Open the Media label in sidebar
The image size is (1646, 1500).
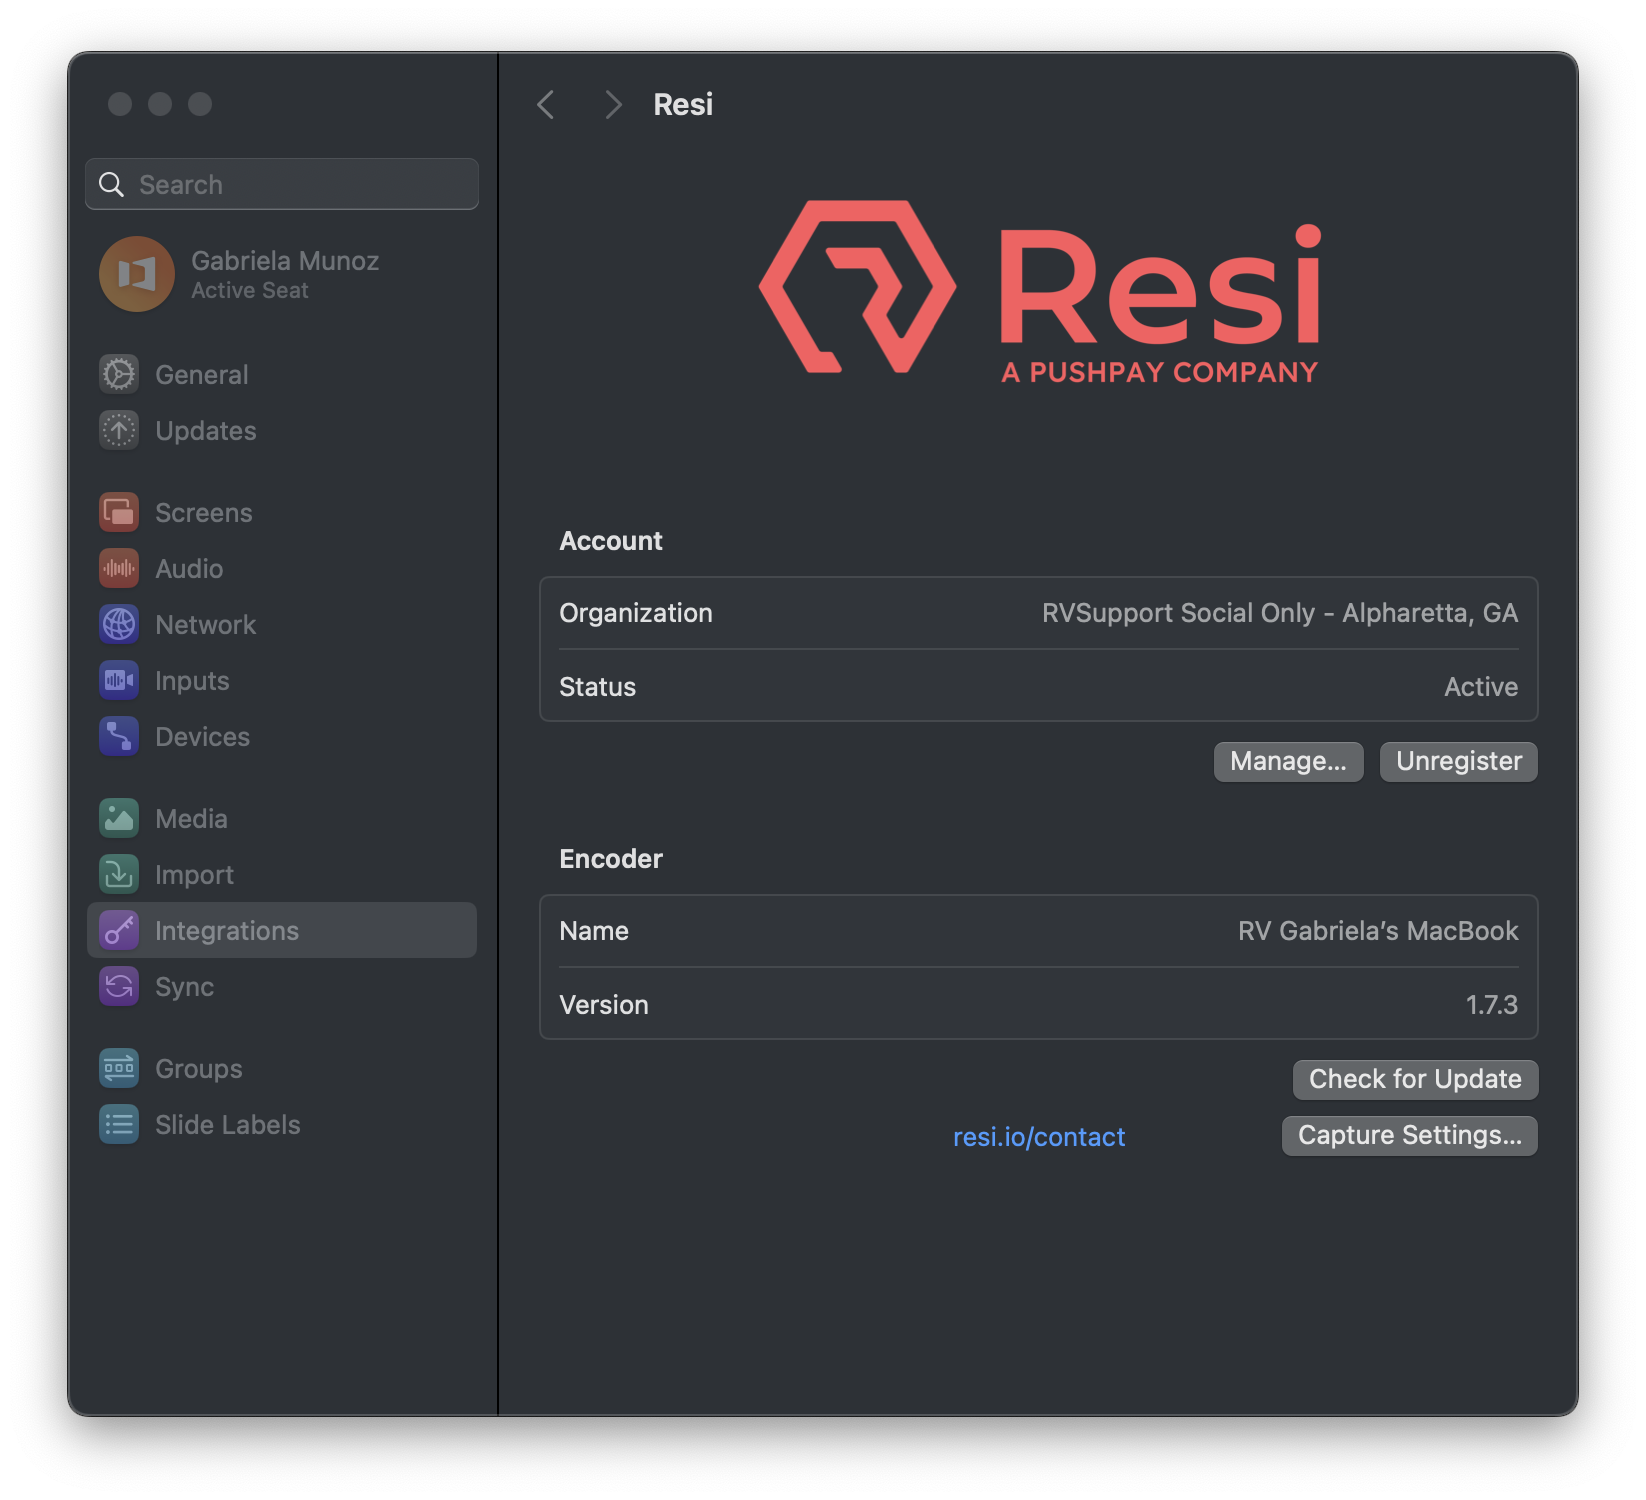click(x=191, y=818)
